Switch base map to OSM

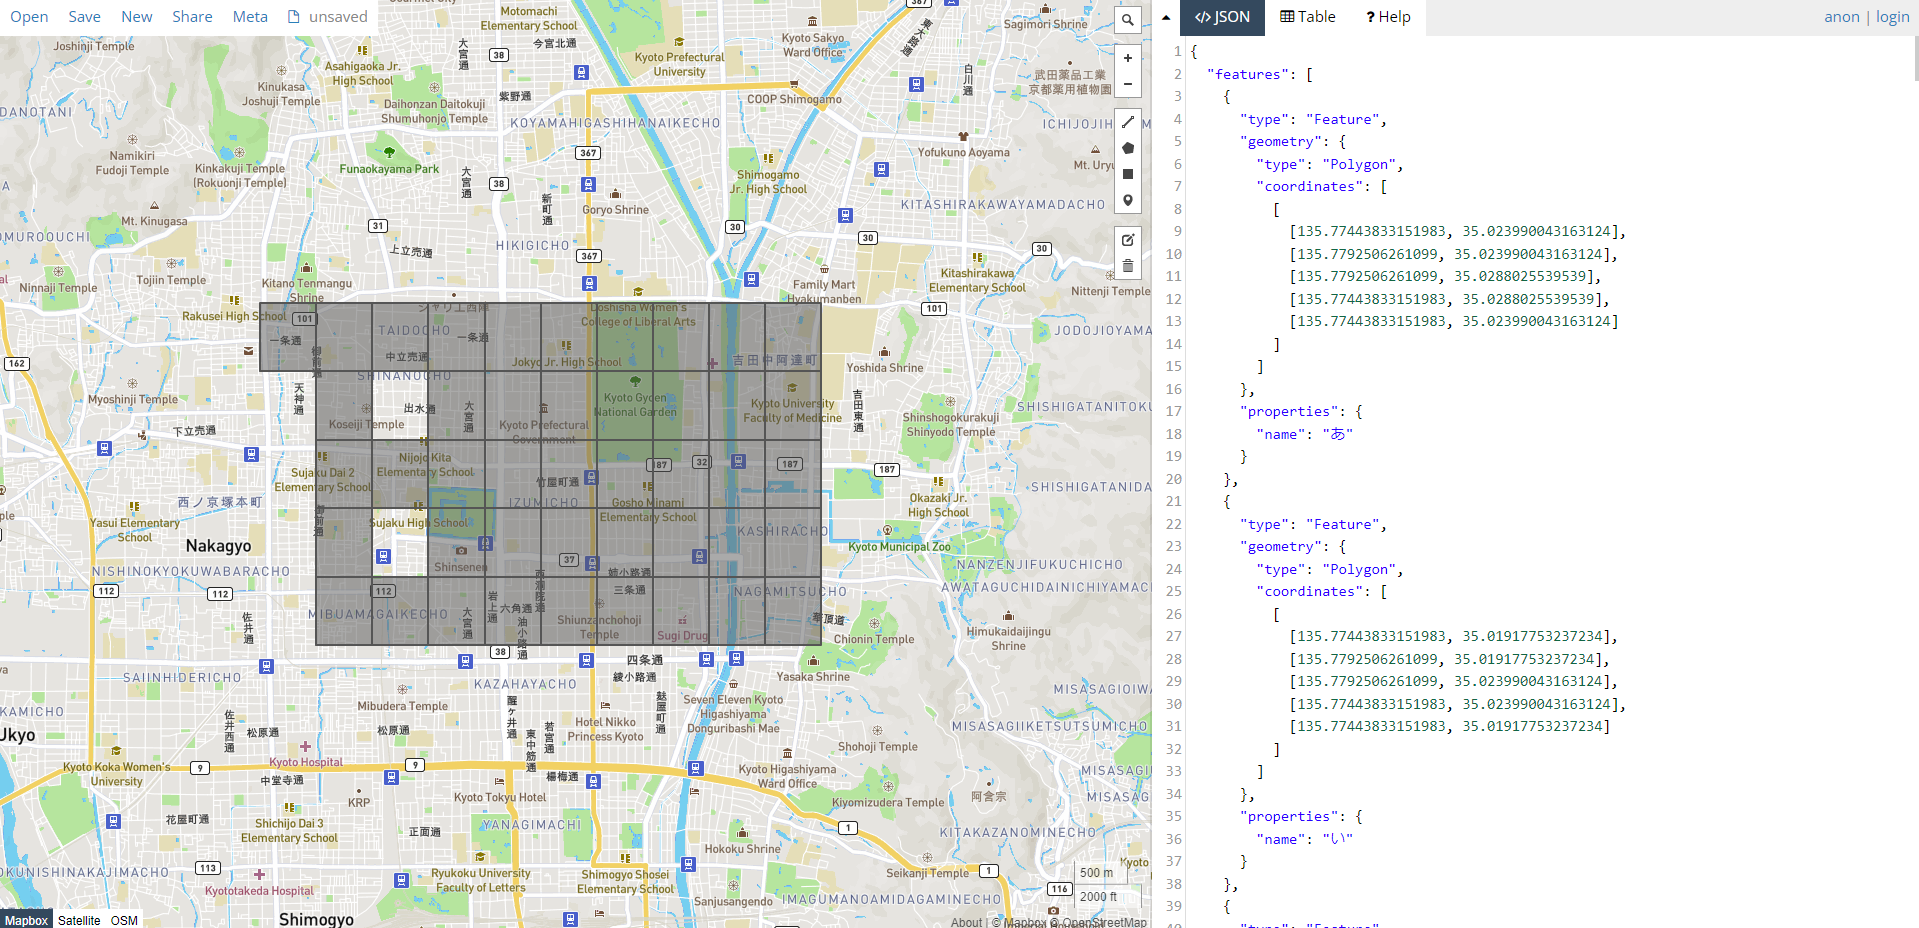click(124, 920)
